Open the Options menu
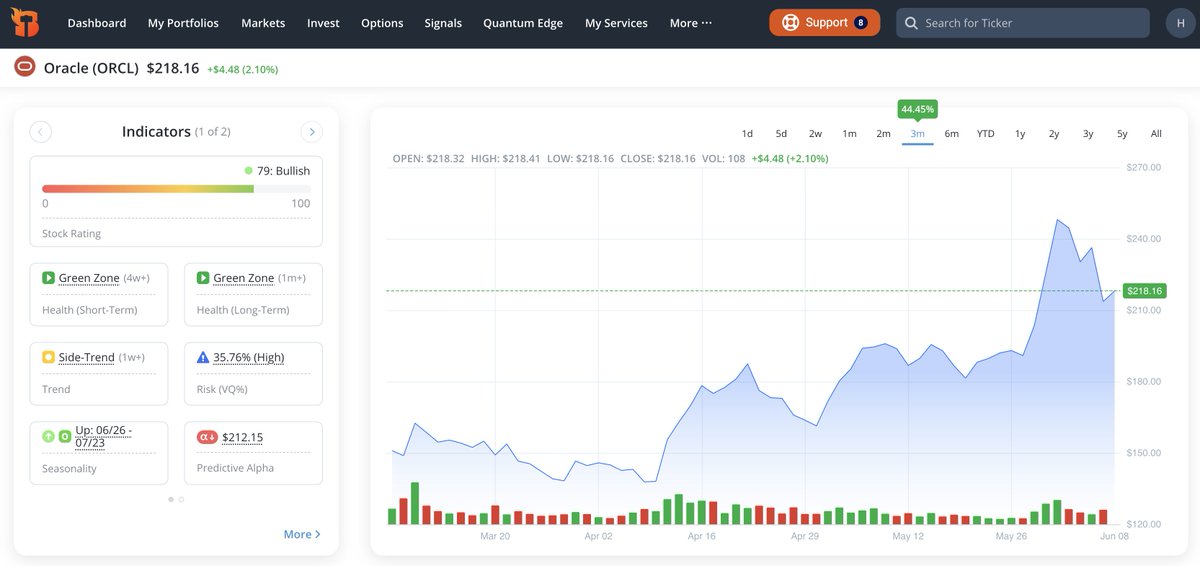This screenshot has height=566, width=1200. pyautogui.click(x=382, y=23)
